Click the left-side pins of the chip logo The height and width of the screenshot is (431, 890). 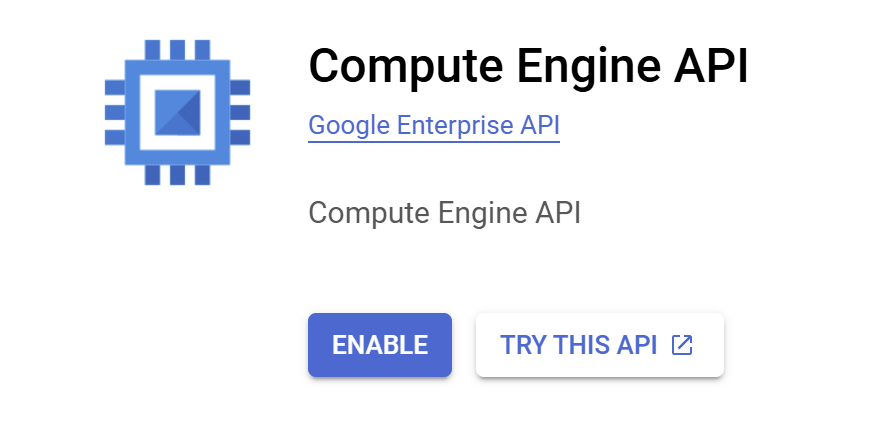coord(114,111)
